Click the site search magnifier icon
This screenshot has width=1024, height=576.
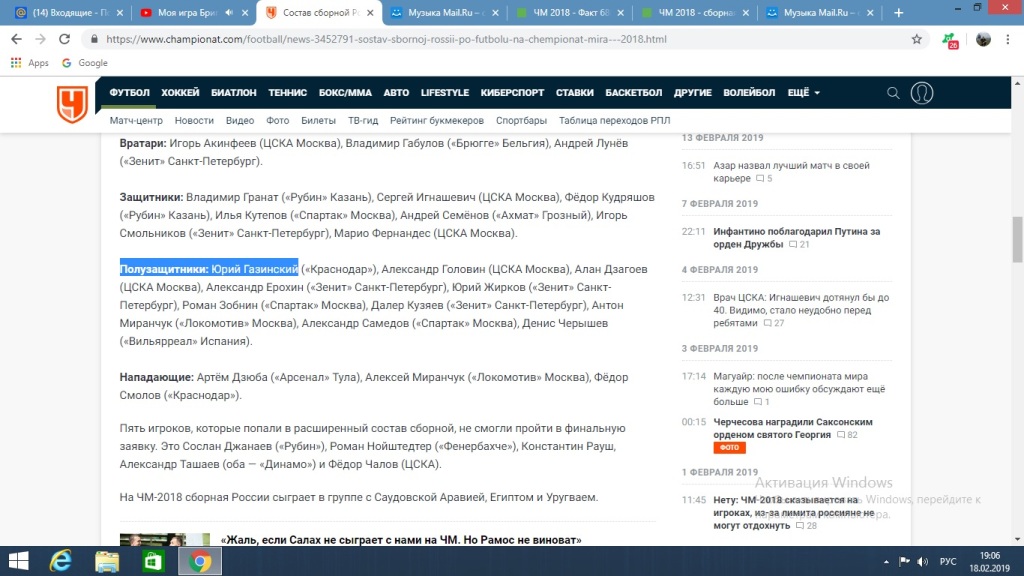tap(893, 93)
